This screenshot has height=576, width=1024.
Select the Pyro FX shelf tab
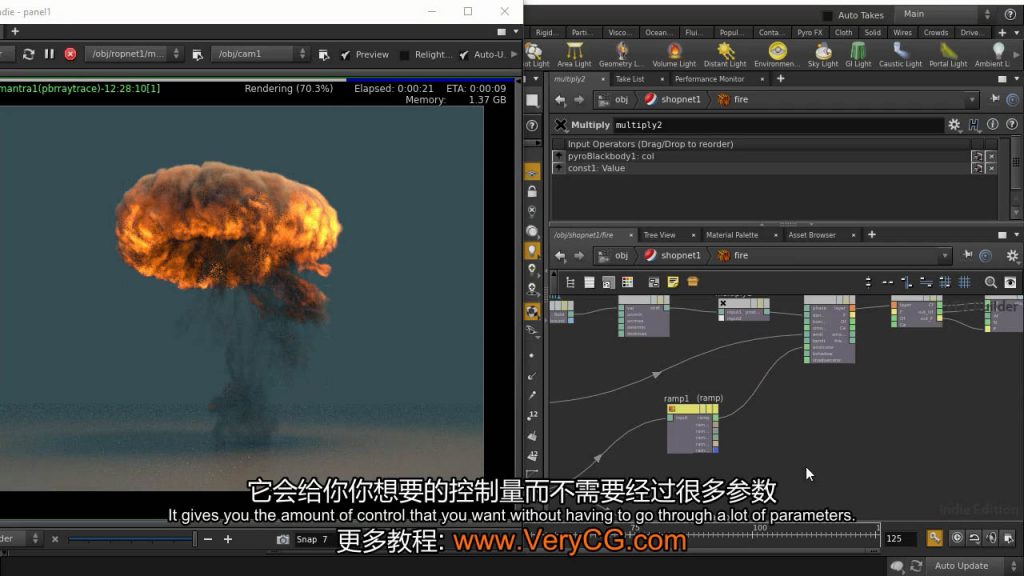tap(810, 33)
